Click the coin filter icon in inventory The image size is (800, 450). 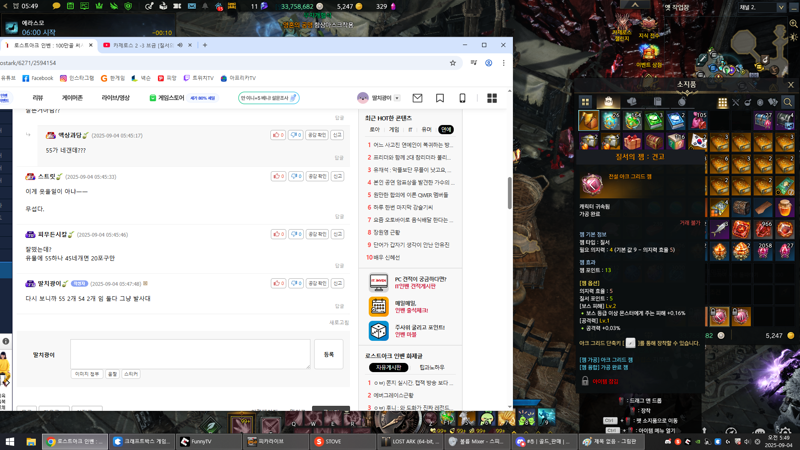point(760,103)
